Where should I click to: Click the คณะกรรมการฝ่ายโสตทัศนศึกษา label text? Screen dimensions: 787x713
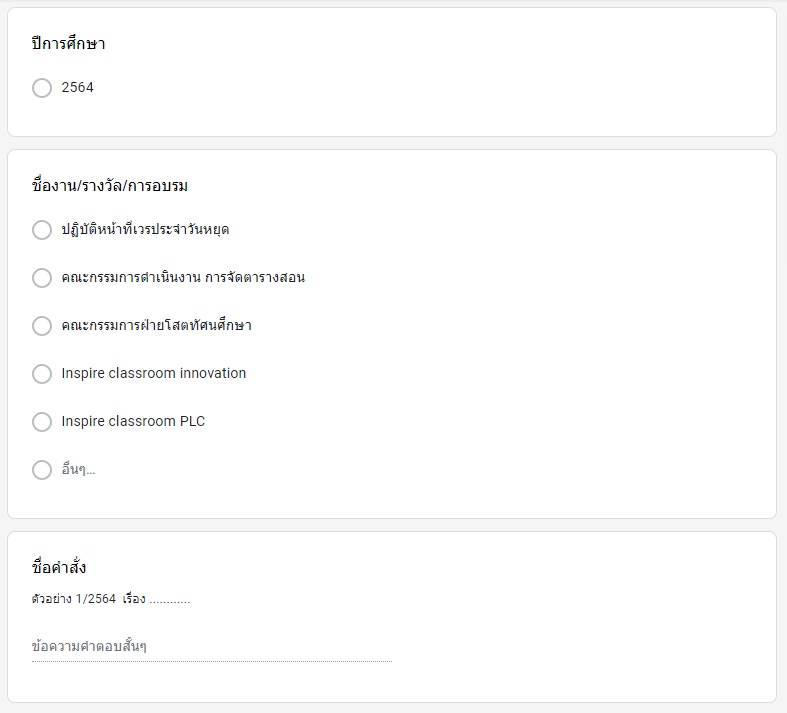156,325
